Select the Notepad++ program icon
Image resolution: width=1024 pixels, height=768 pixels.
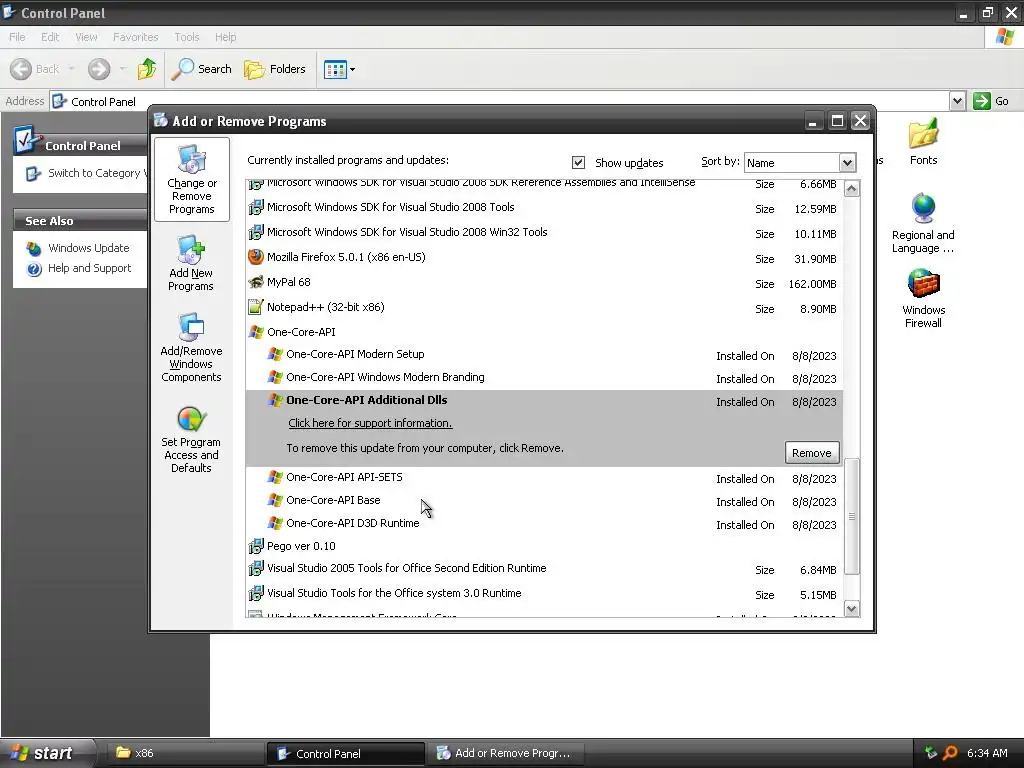point(255,307)
